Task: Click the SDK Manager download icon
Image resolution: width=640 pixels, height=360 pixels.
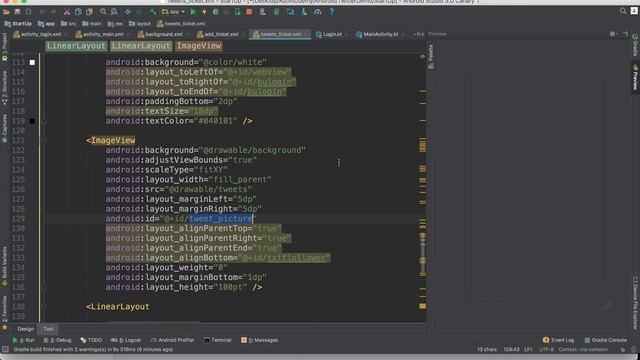Action: click(x=304, y=12)
